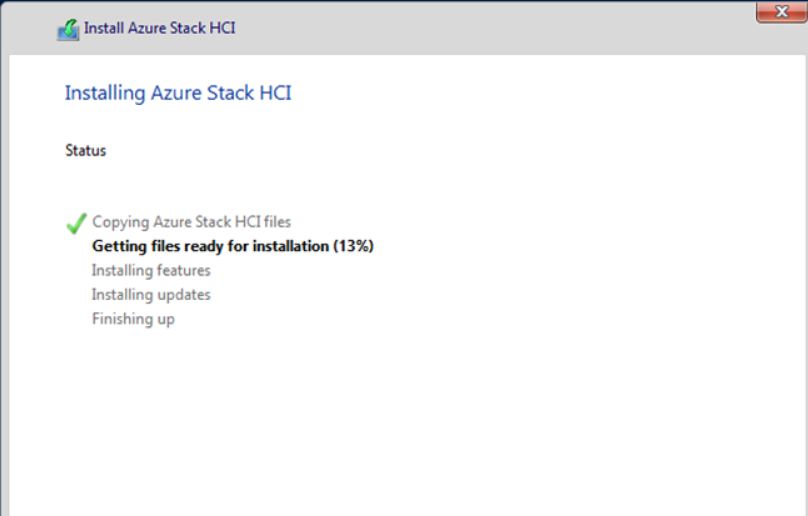This screenshot has height=516, width=808.
Task: Close the Install Azure Stack HCI window
Action: pyautogui.click(x=781, y=12)
